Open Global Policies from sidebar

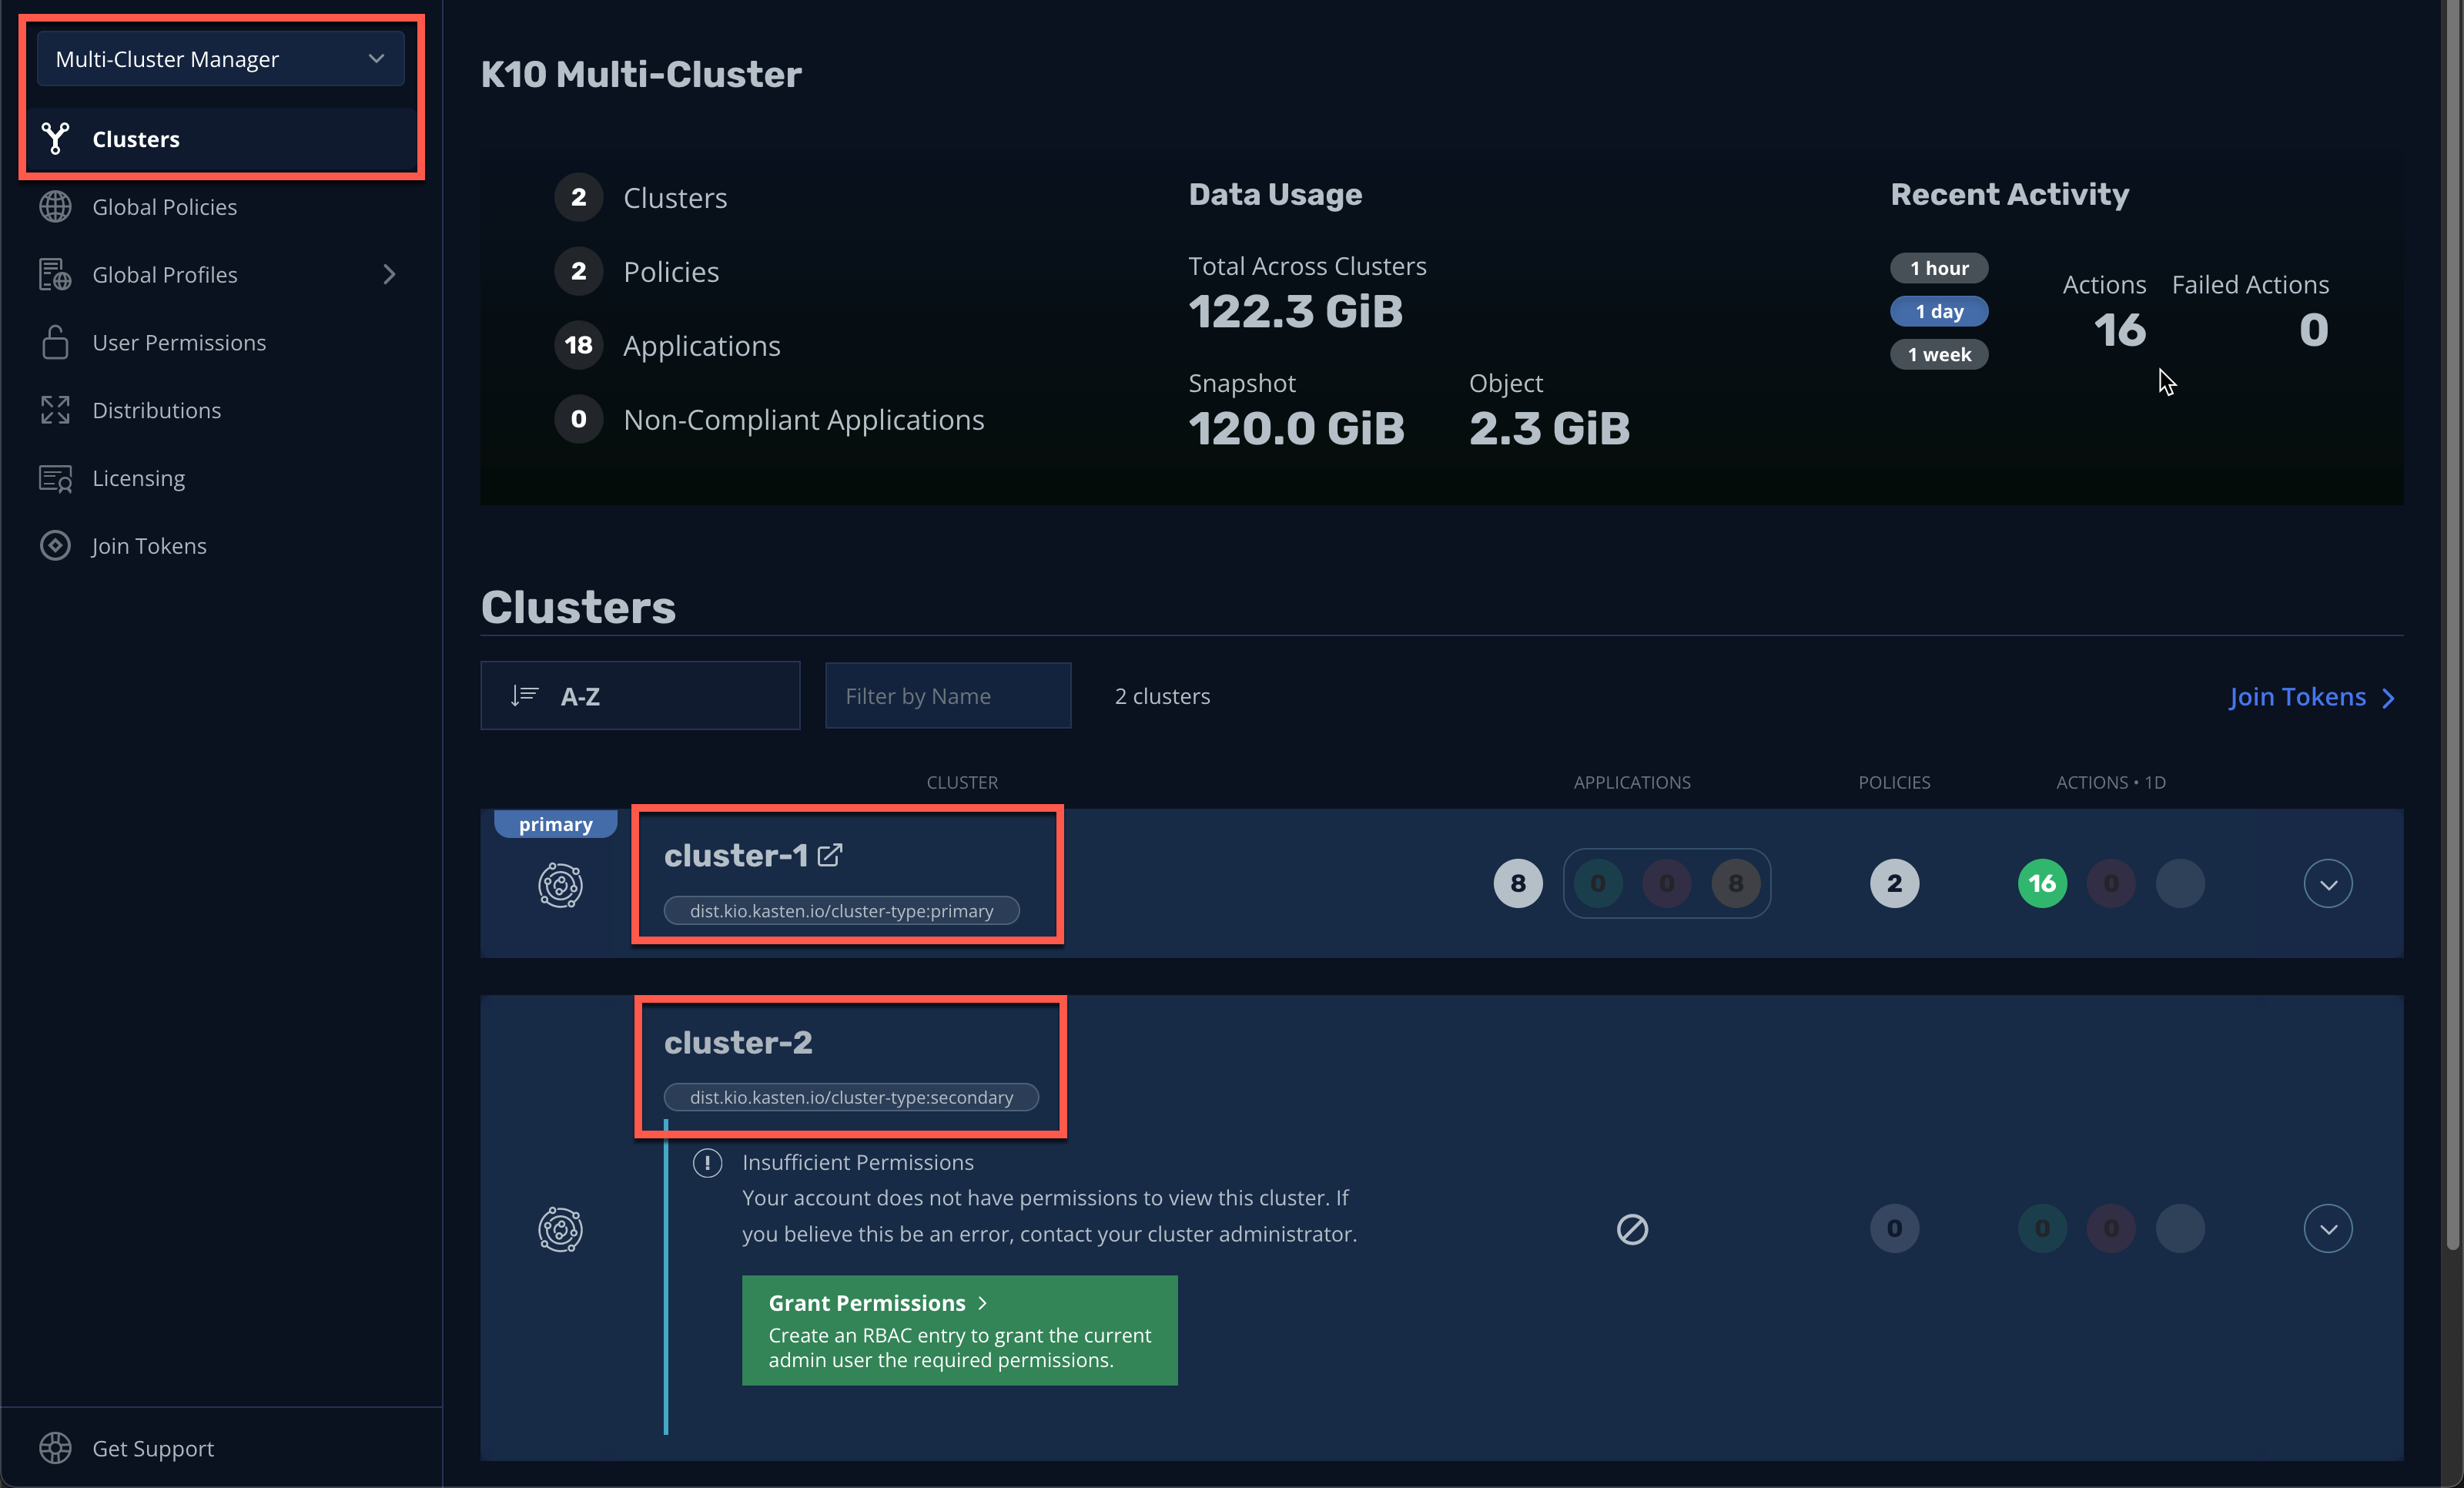click(164, 207)
